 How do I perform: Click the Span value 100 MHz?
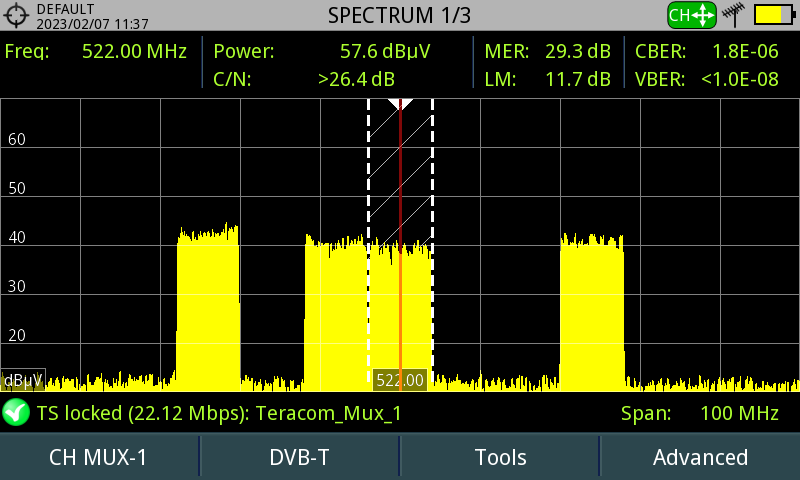[x=739, y=413]
